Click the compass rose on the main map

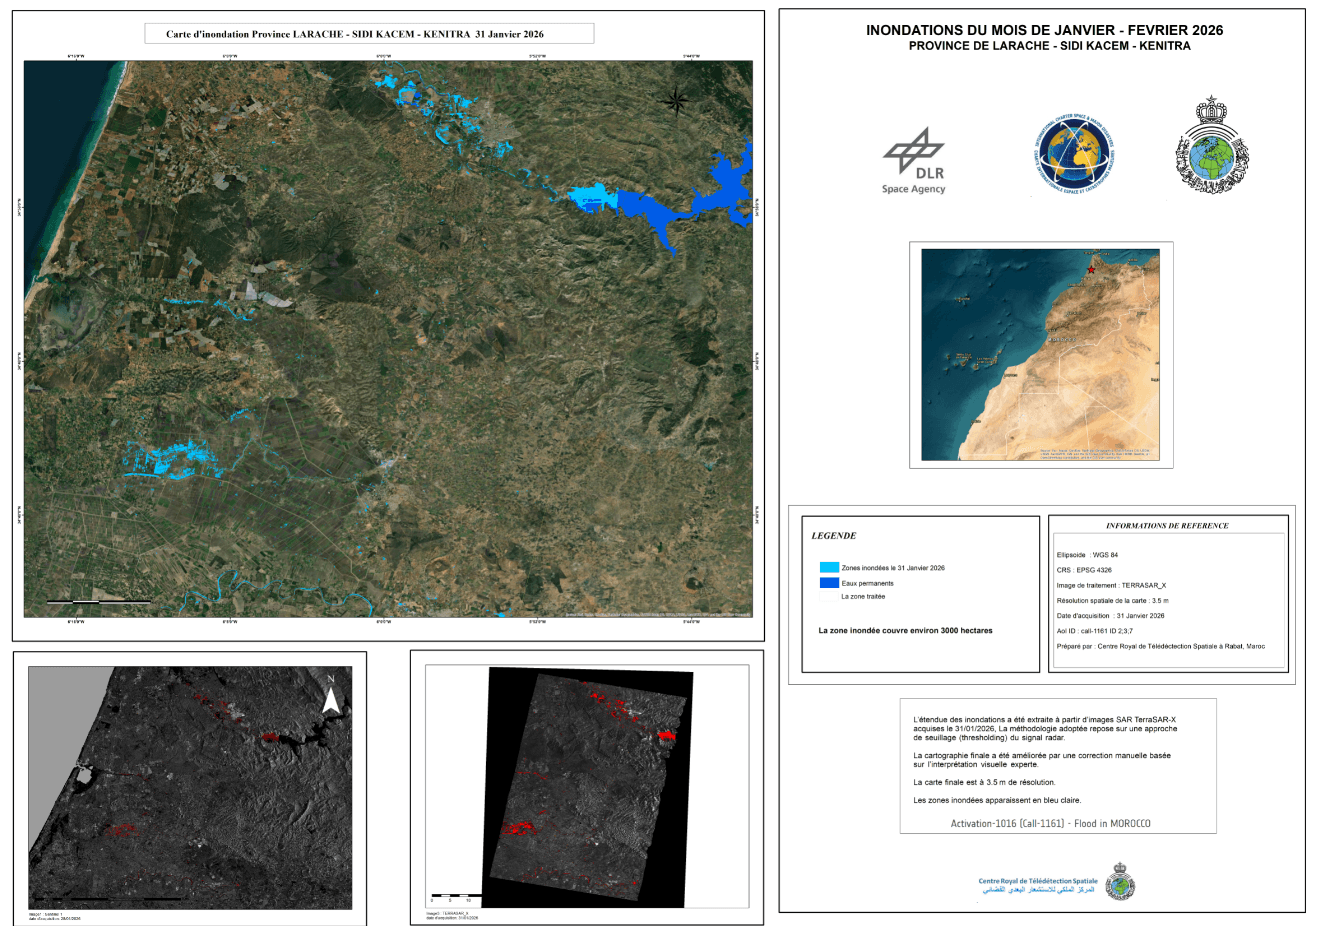(x=676, y=99)
